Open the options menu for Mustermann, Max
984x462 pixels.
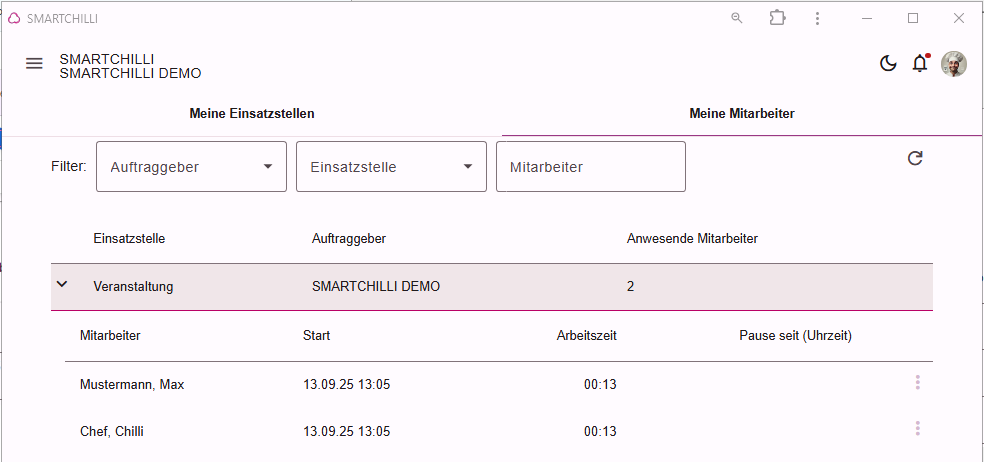[x=917, y=382]
